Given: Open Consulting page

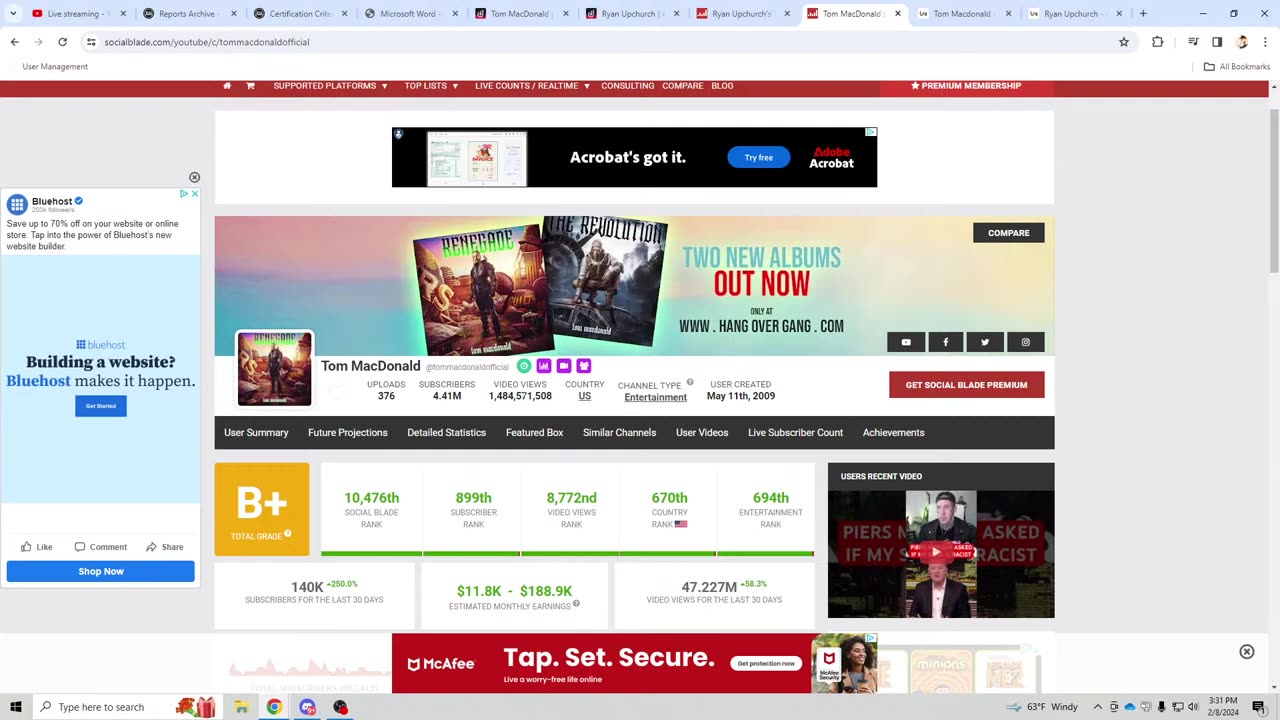Looking at the screenshot, I should pyautogui.click(x=627, y=86).
